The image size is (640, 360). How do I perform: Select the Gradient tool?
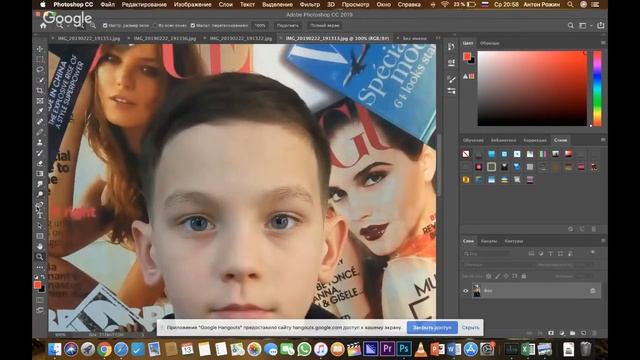[40, 173]
